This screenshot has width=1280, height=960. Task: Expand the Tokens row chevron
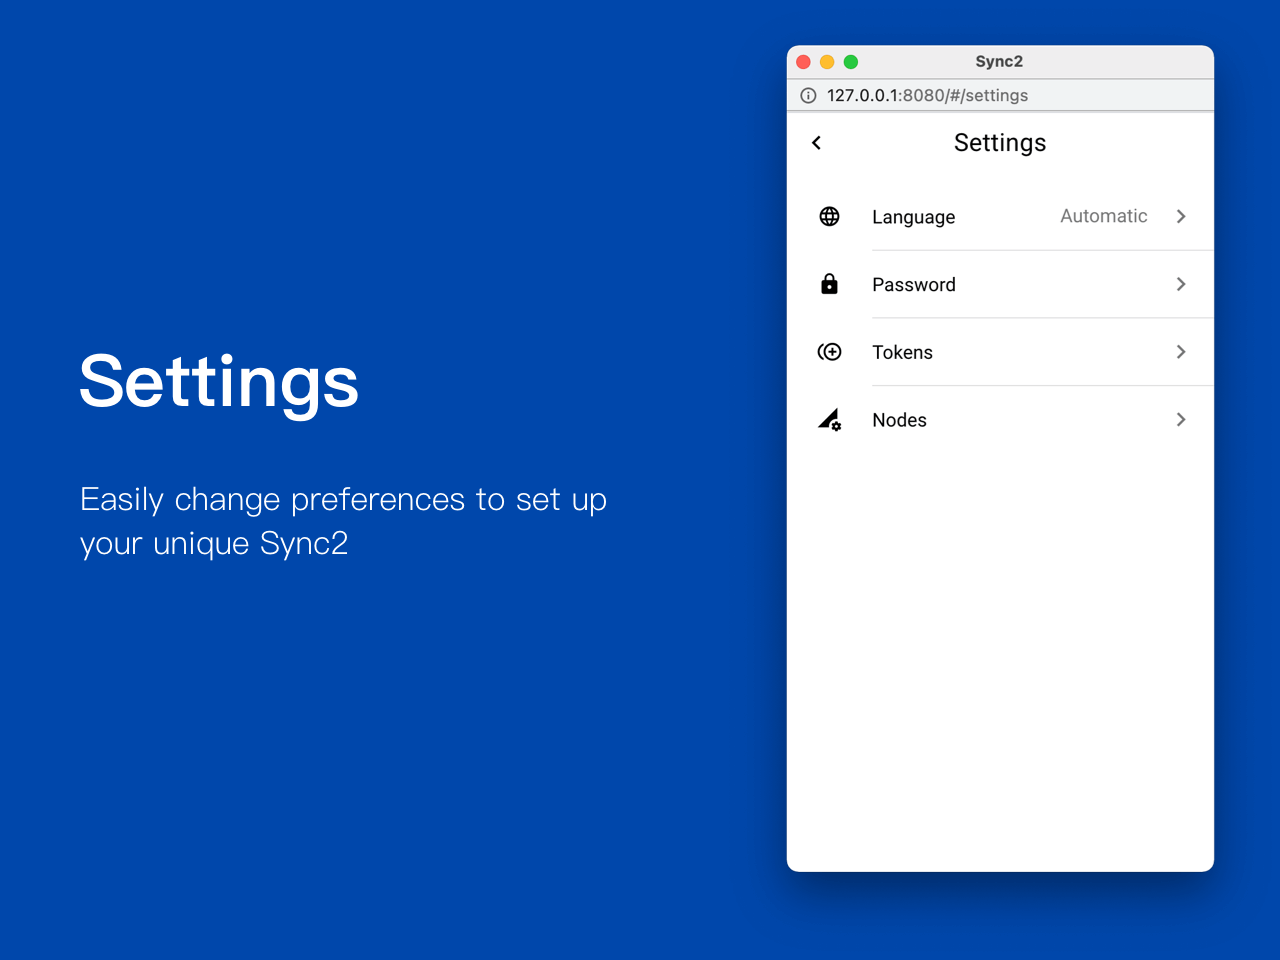[x=1181, y=352]
